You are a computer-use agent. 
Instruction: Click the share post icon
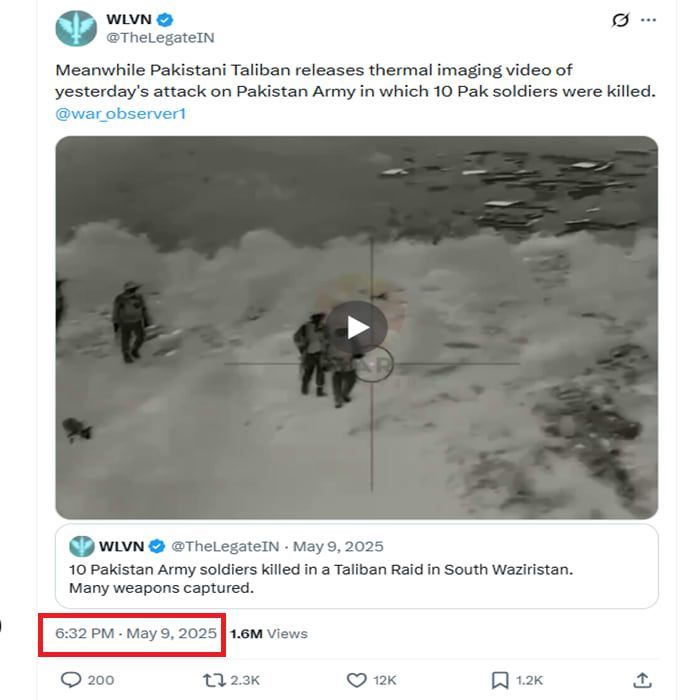643,680
